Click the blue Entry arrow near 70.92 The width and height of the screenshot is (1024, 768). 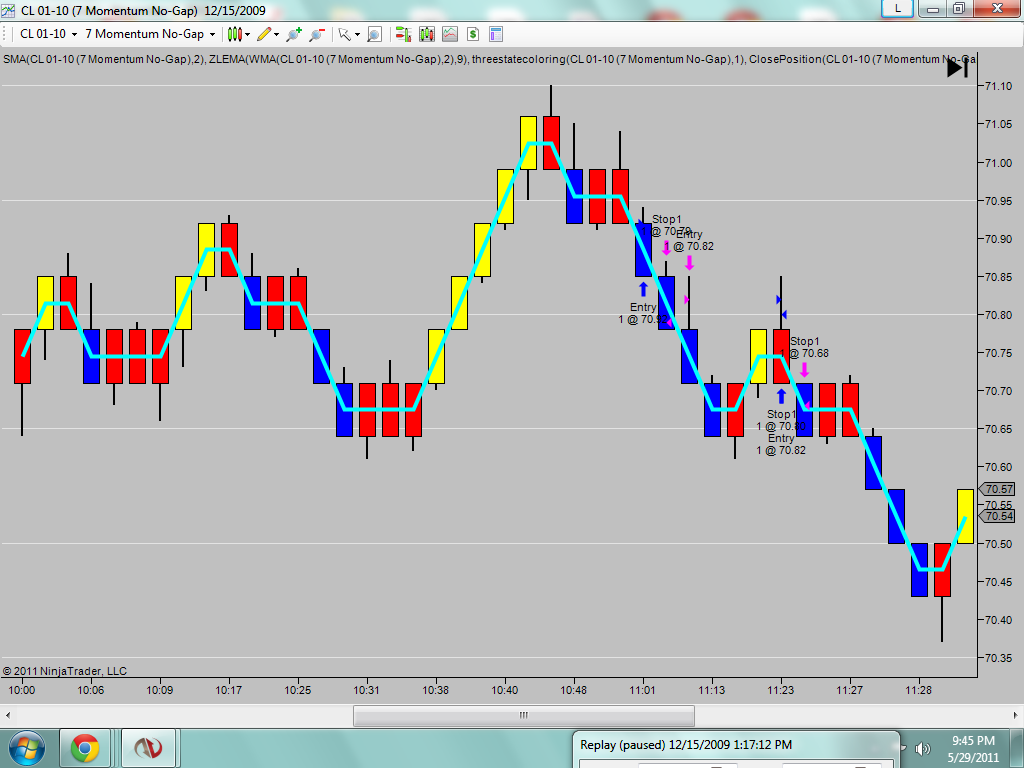tap(643, 289)
